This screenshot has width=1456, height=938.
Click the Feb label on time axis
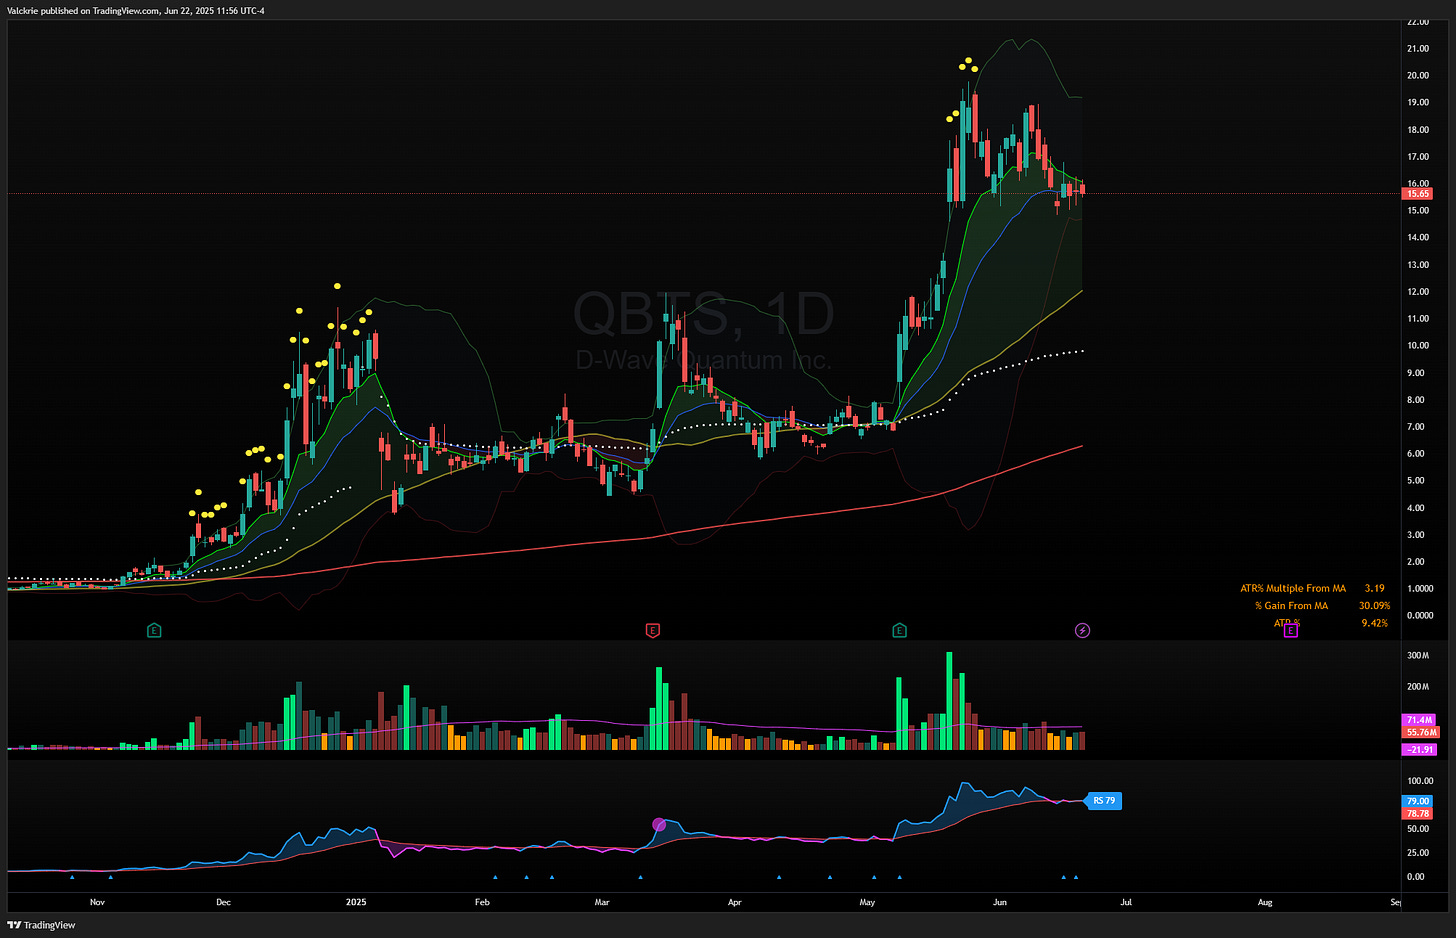482,902
